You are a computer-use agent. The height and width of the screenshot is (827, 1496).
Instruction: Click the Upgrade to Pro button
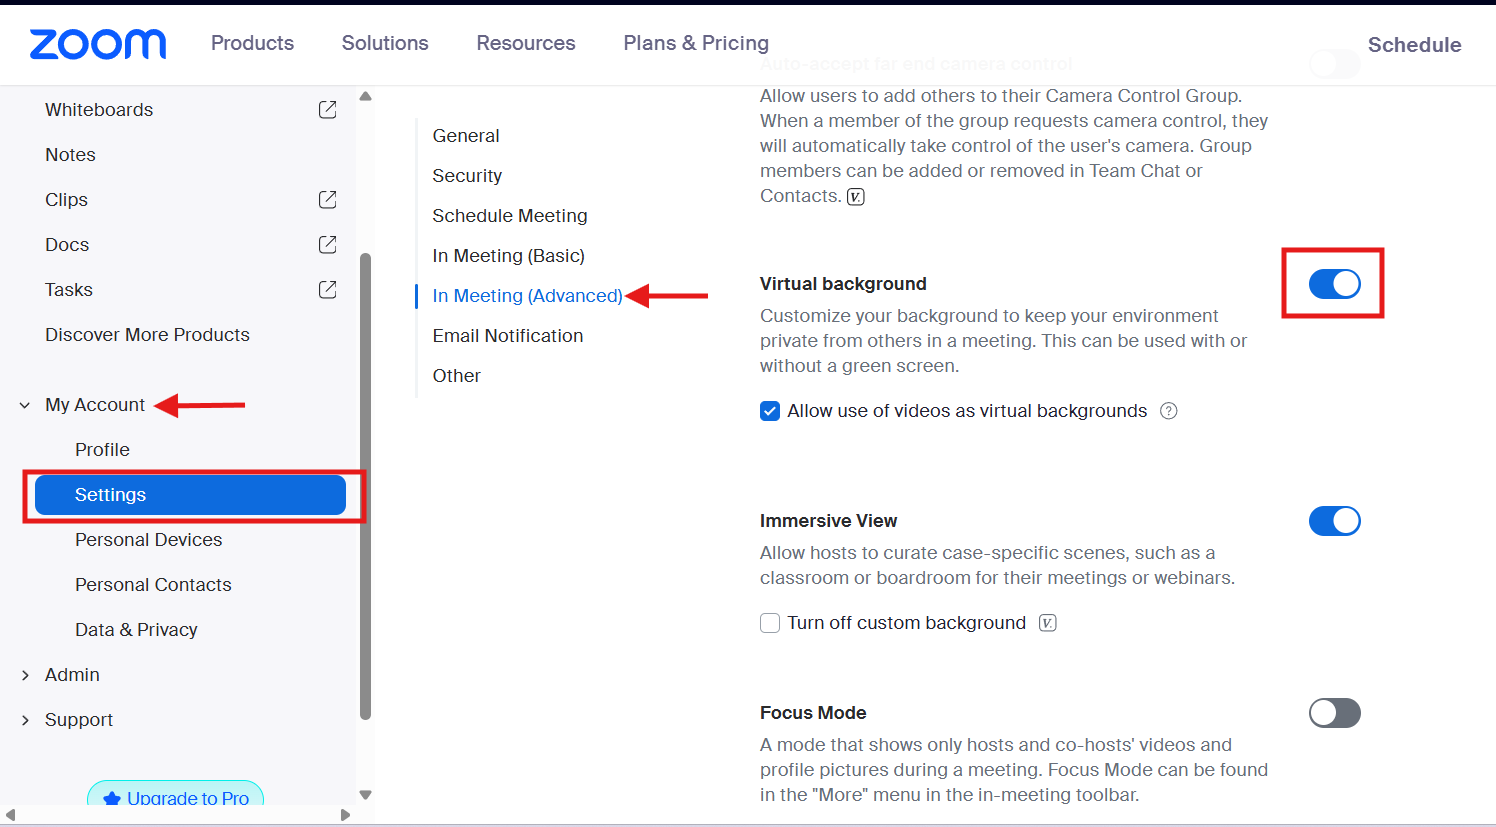175,798
